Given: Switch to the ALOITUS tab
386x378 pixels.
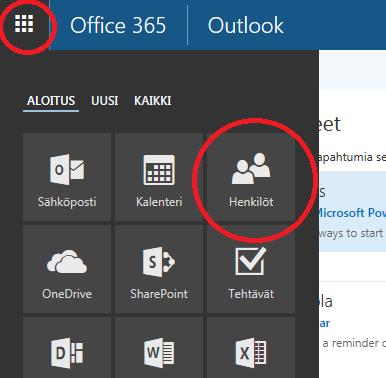Looking at the screenshot, I should tap(51, 101).
